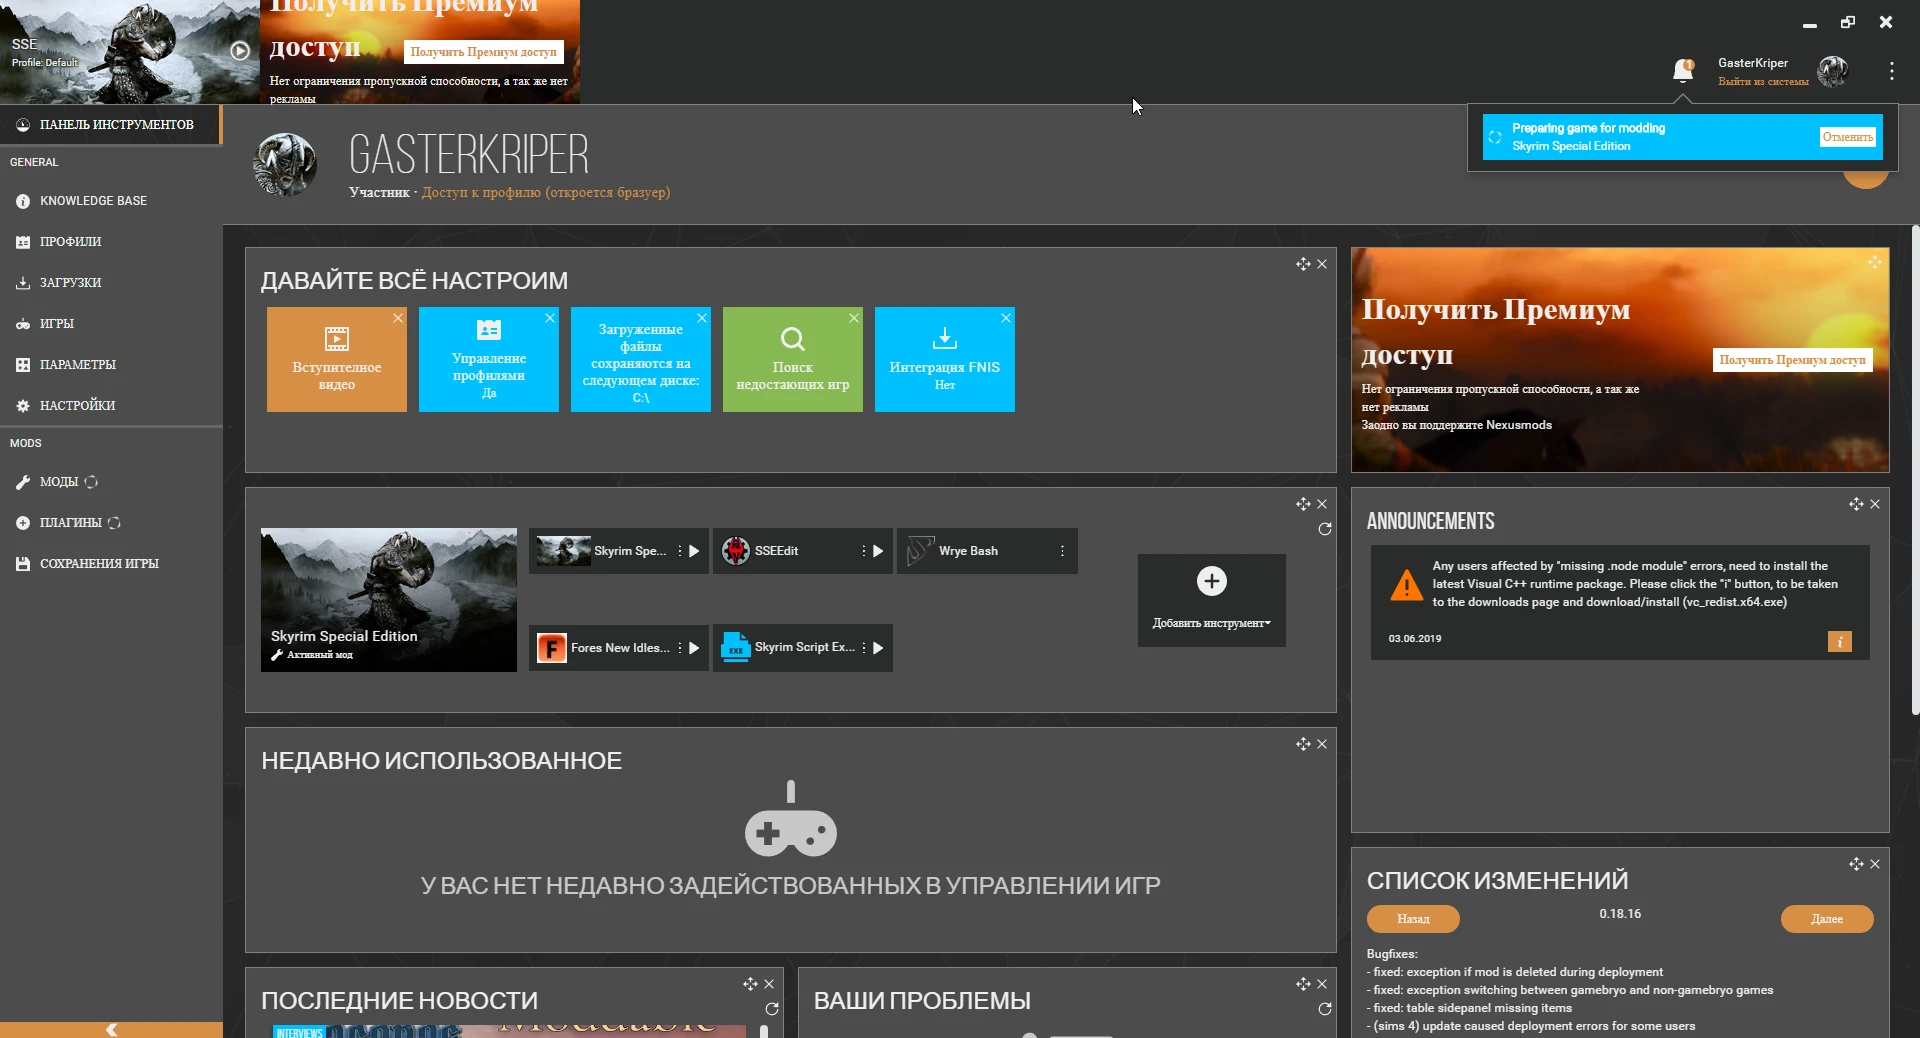Click the FNIS orange F icon

552,648
